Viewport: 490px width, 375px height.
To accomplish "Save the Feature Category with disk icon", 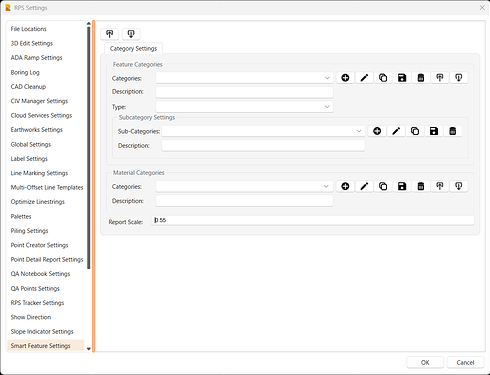I will pos(402,78).
